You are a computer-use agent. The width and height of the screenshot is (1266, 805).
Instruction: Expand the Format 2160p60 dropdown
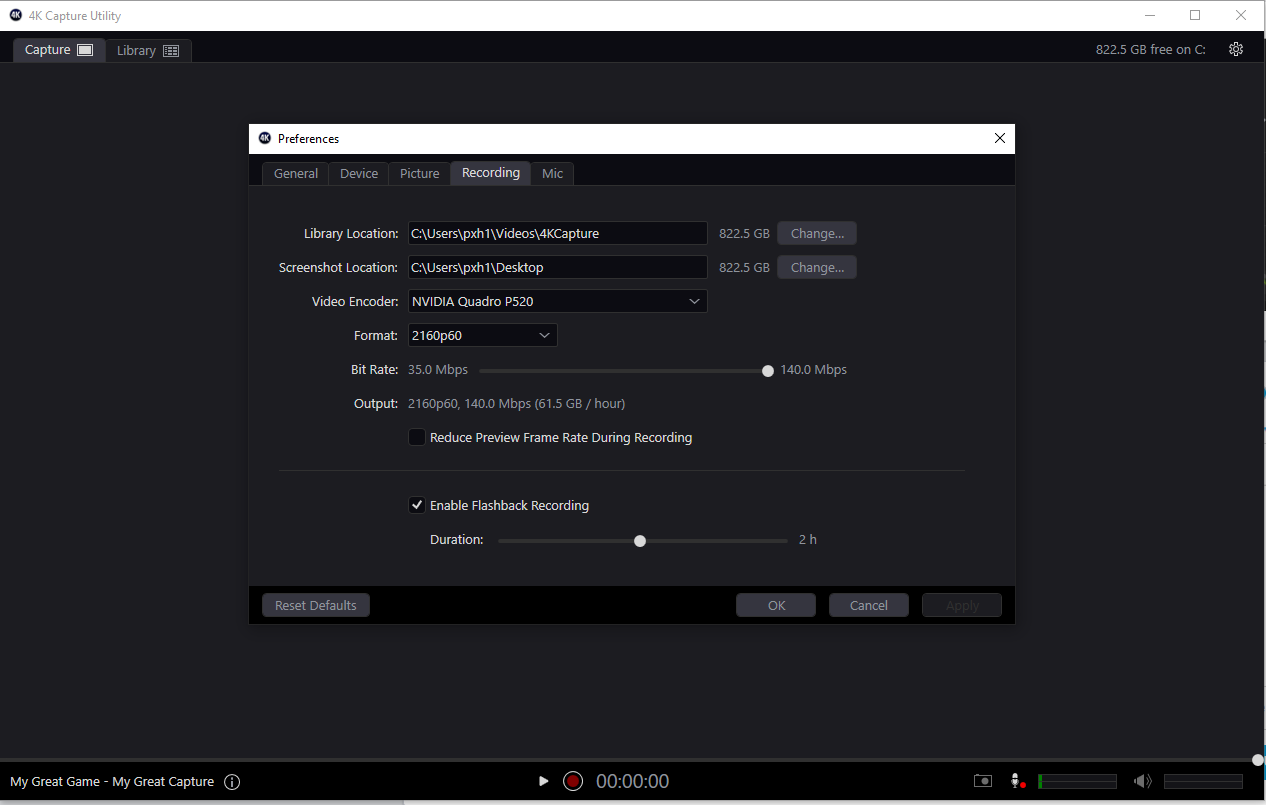[482, 335]
